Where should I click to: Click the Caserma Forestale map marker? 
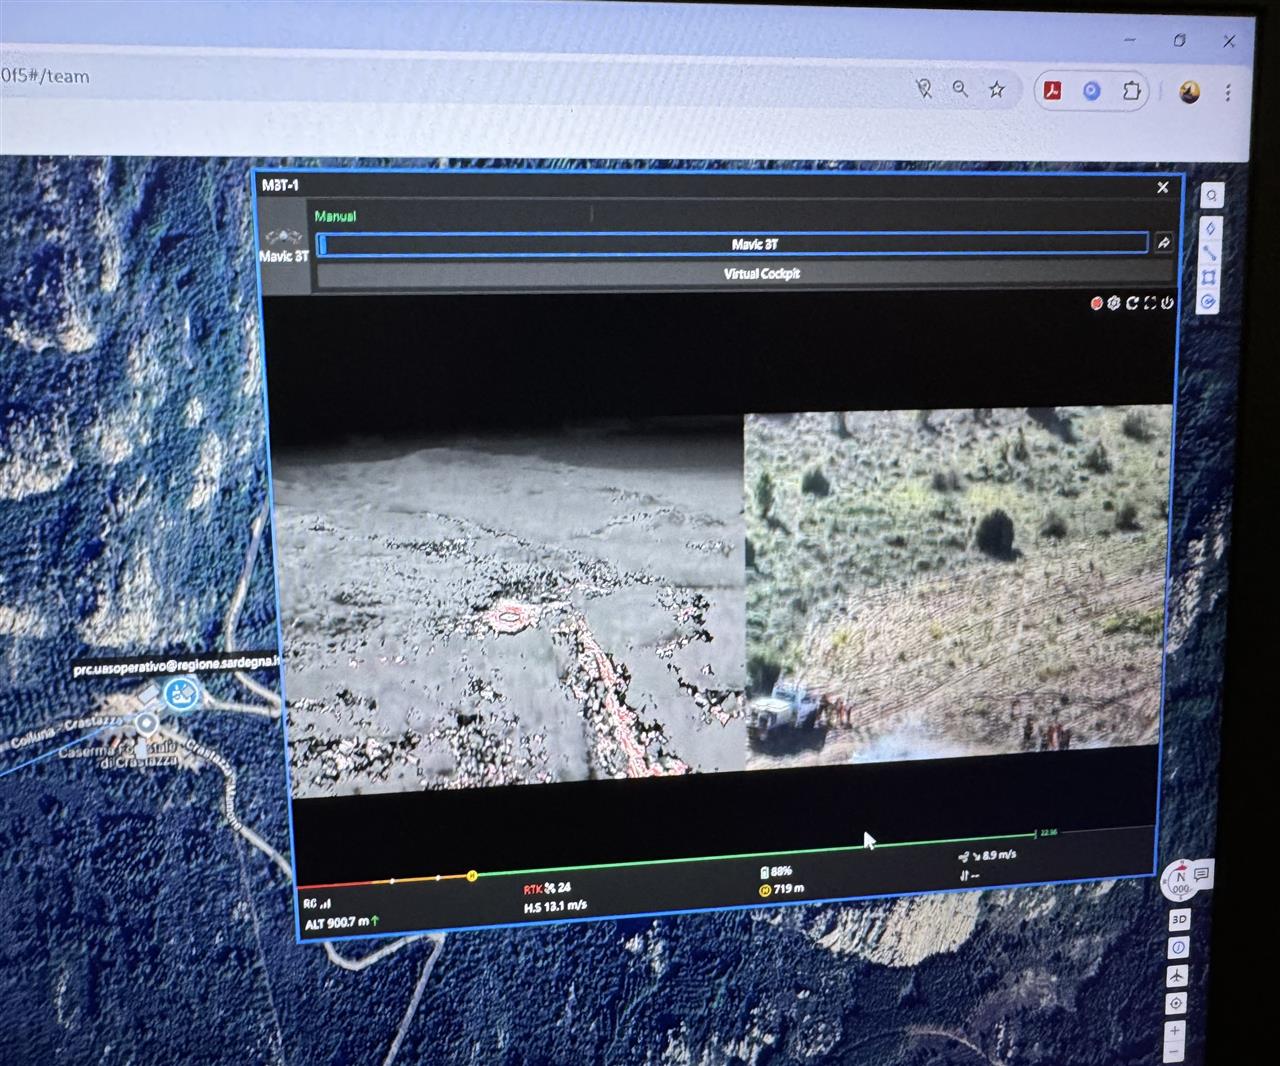point(147,722)
